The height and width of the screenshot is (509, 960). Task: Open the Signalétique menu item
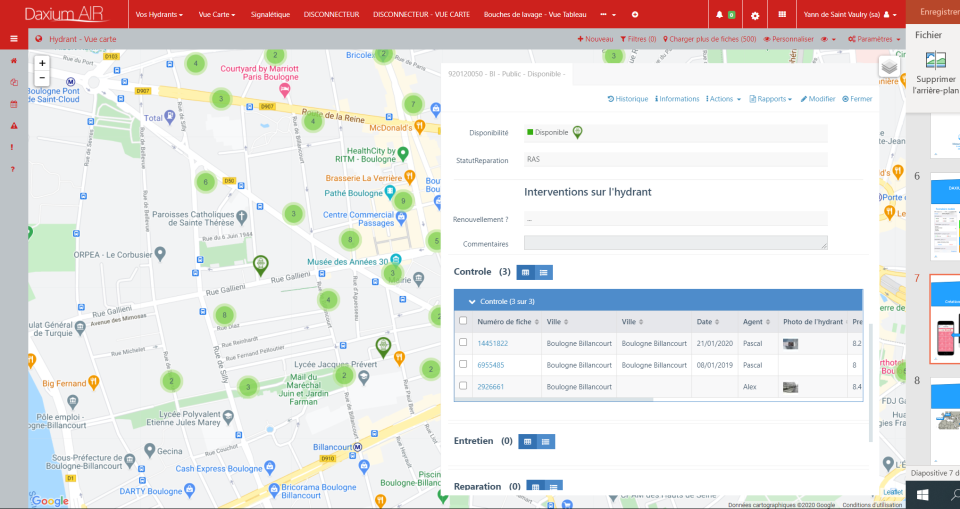point(270,14)
